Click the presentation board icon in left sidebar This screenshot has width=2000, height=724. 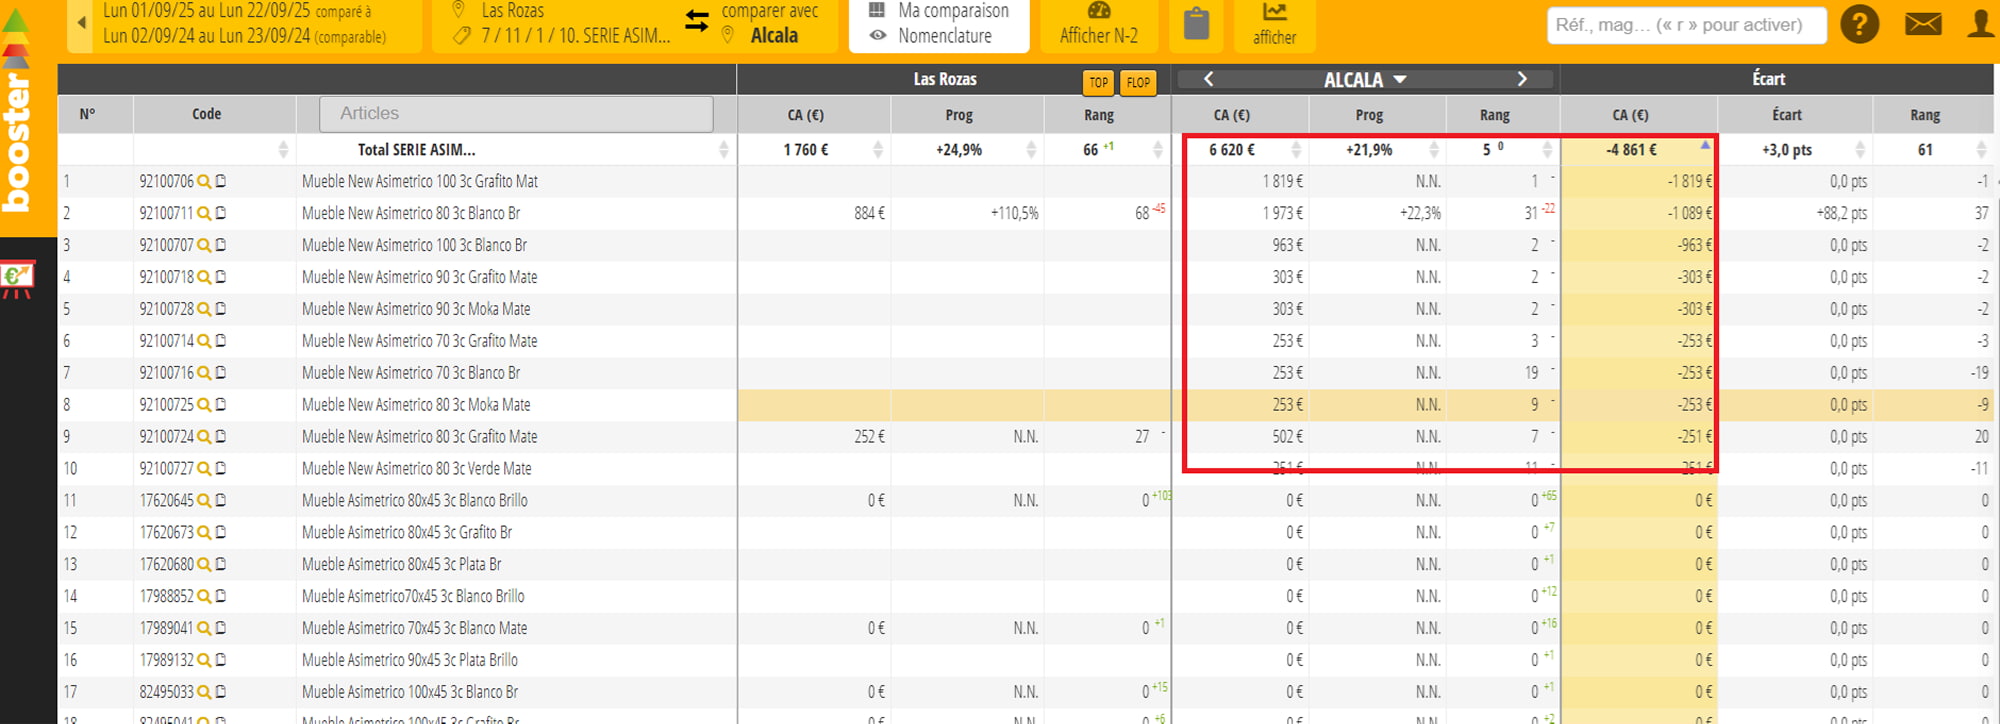click(17, 279)
